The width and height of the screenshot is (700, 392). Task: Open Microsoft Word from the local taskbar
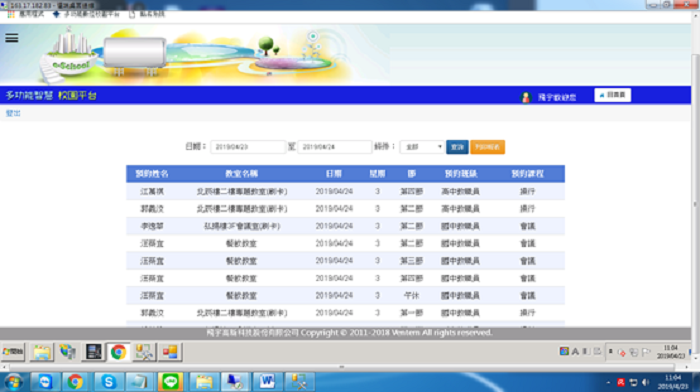click(267, 382)
